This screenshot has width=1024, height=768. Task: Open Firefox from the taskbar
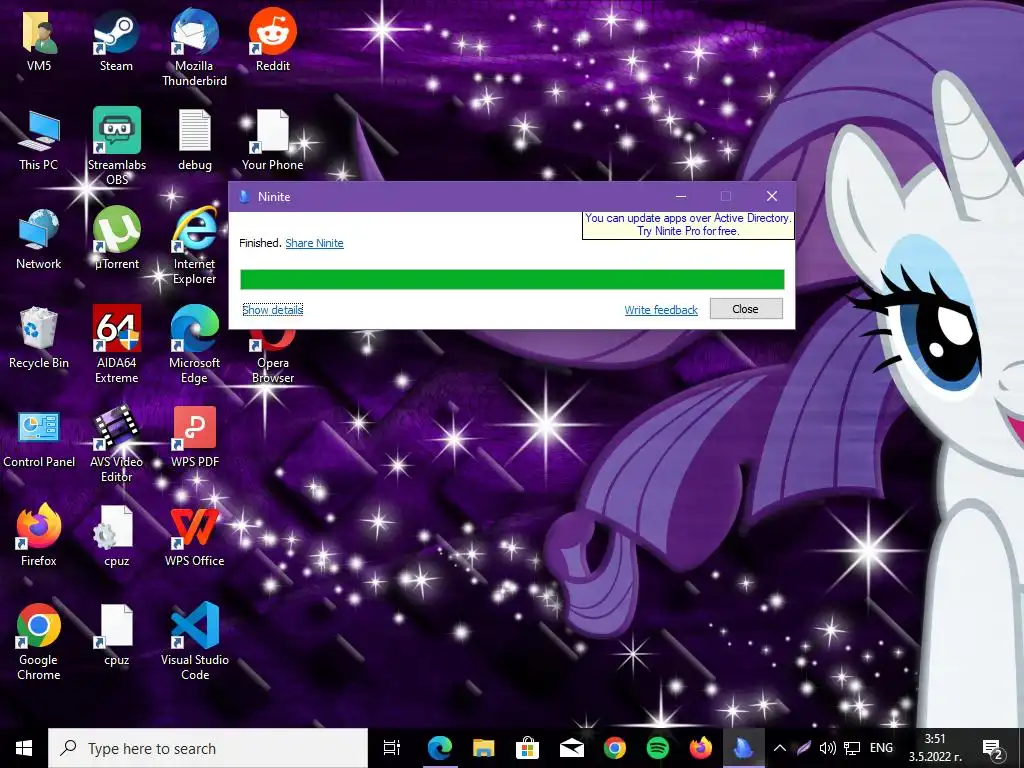click(x=701, y=748)
